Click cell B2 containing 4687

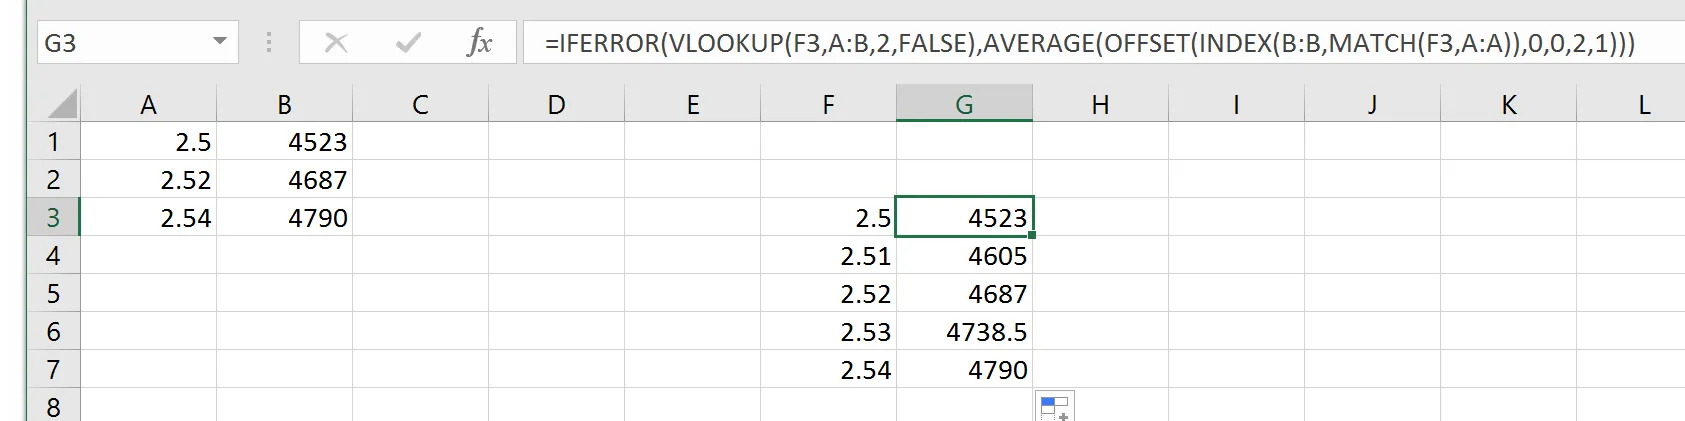[284, 180]
